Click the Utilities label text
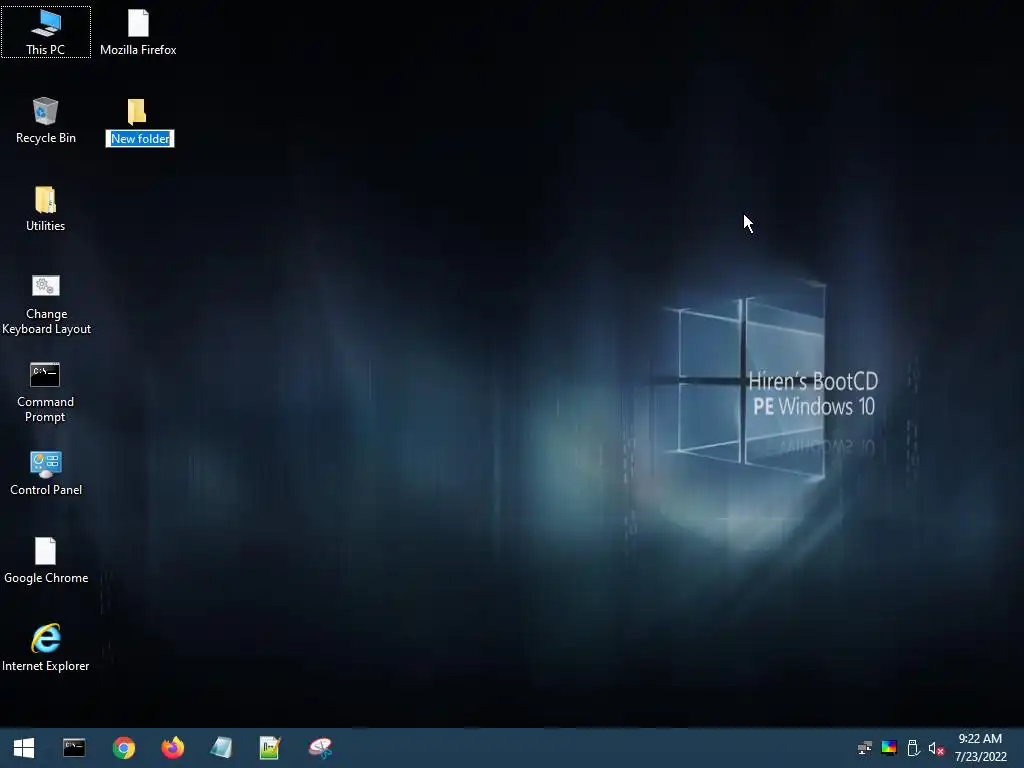1024x768 pixels. click(46, 226)
